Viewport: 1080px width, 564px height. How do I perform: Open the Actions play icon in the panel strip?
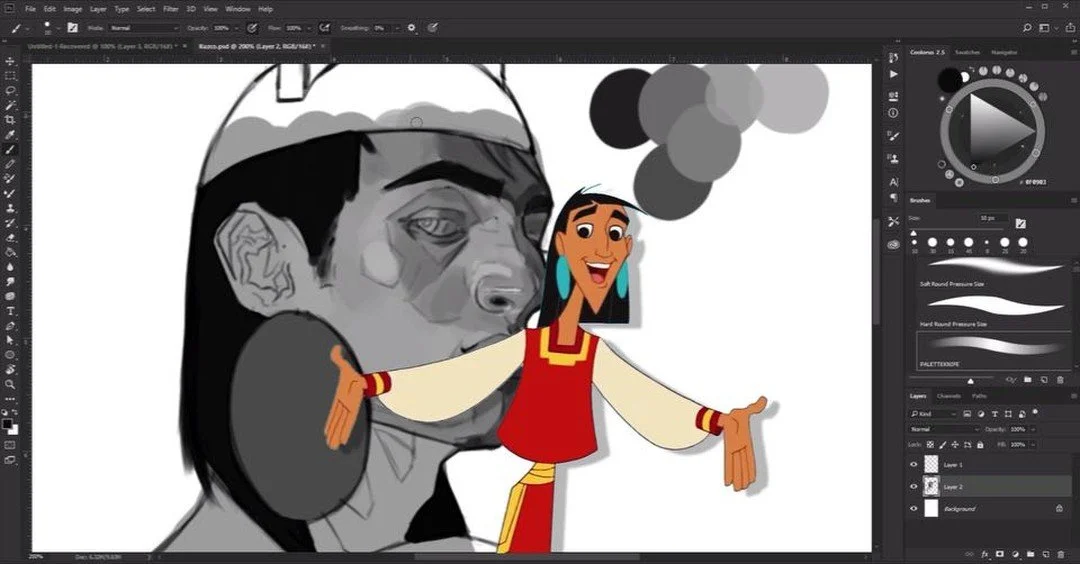(x=893, y=74)
